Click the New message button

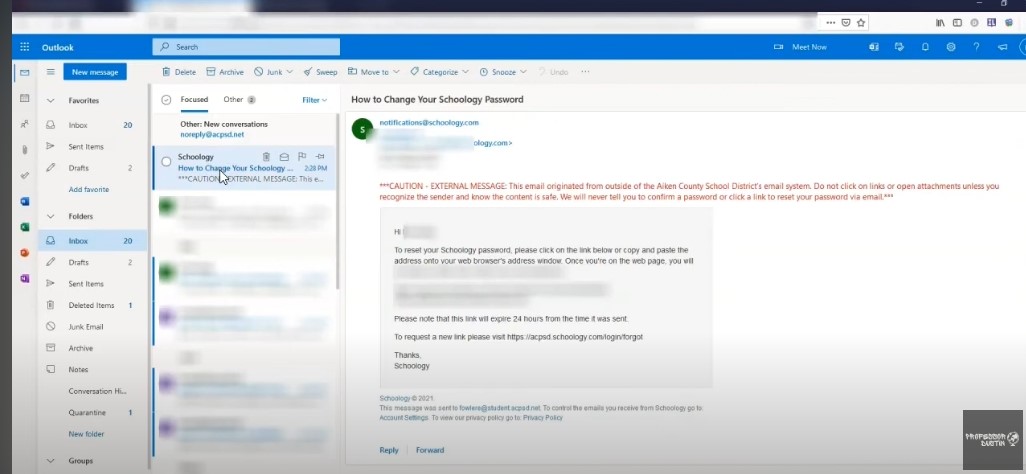(95, 72)
